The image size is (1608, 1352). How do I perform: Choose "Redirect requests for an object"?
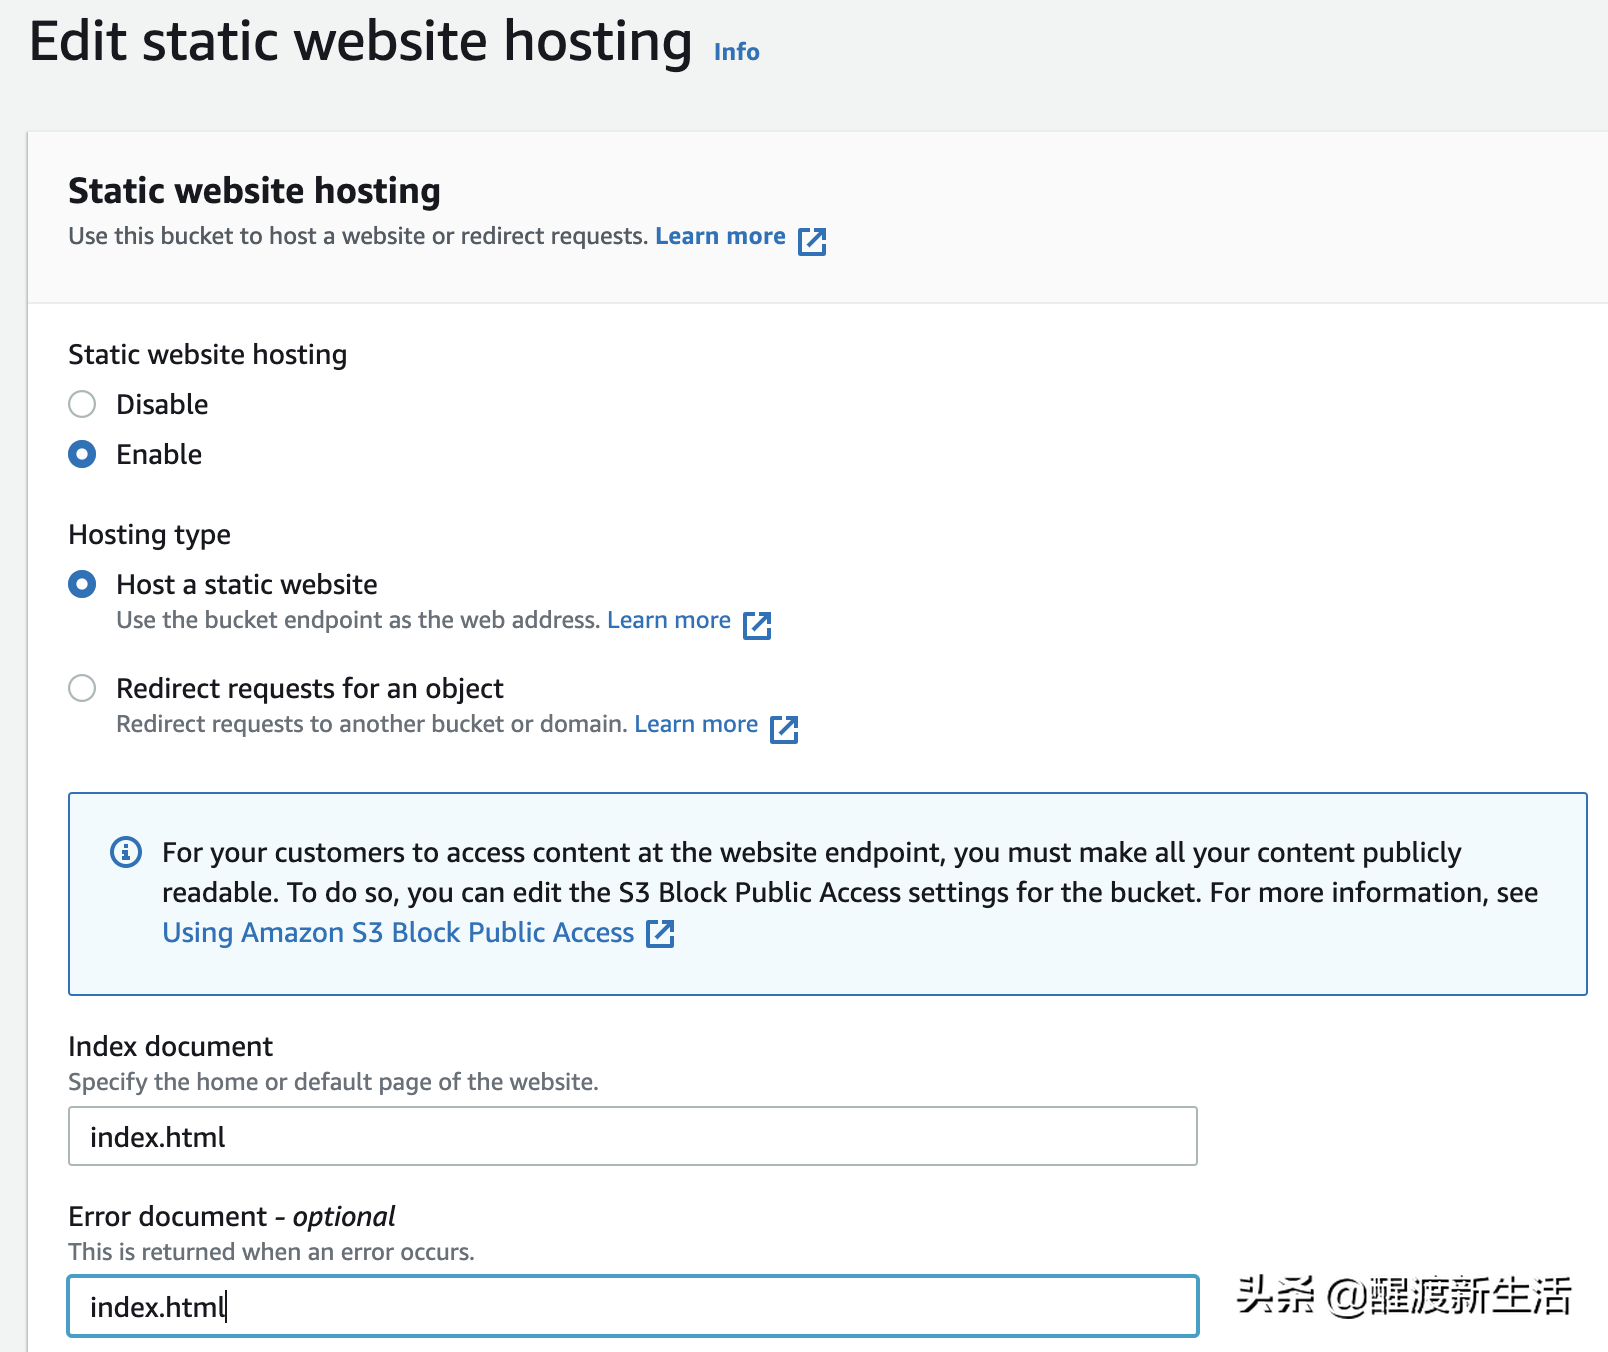82,688
